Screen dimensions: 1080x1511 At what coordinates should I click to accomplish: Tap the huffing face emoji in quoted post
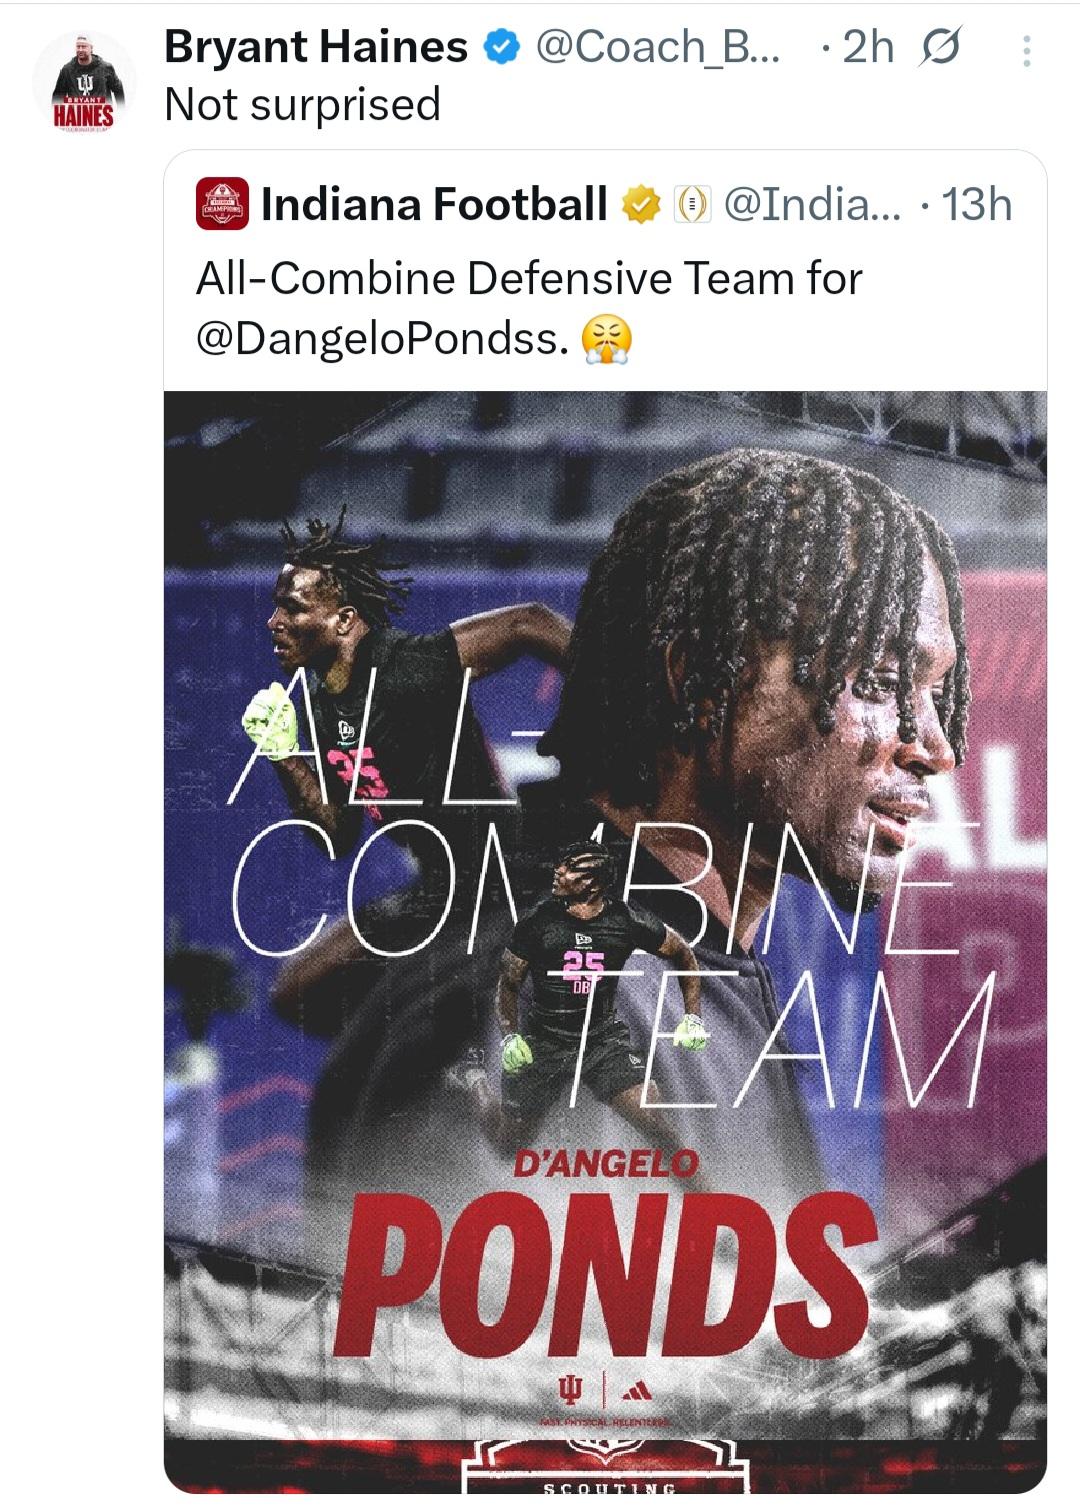607,339
